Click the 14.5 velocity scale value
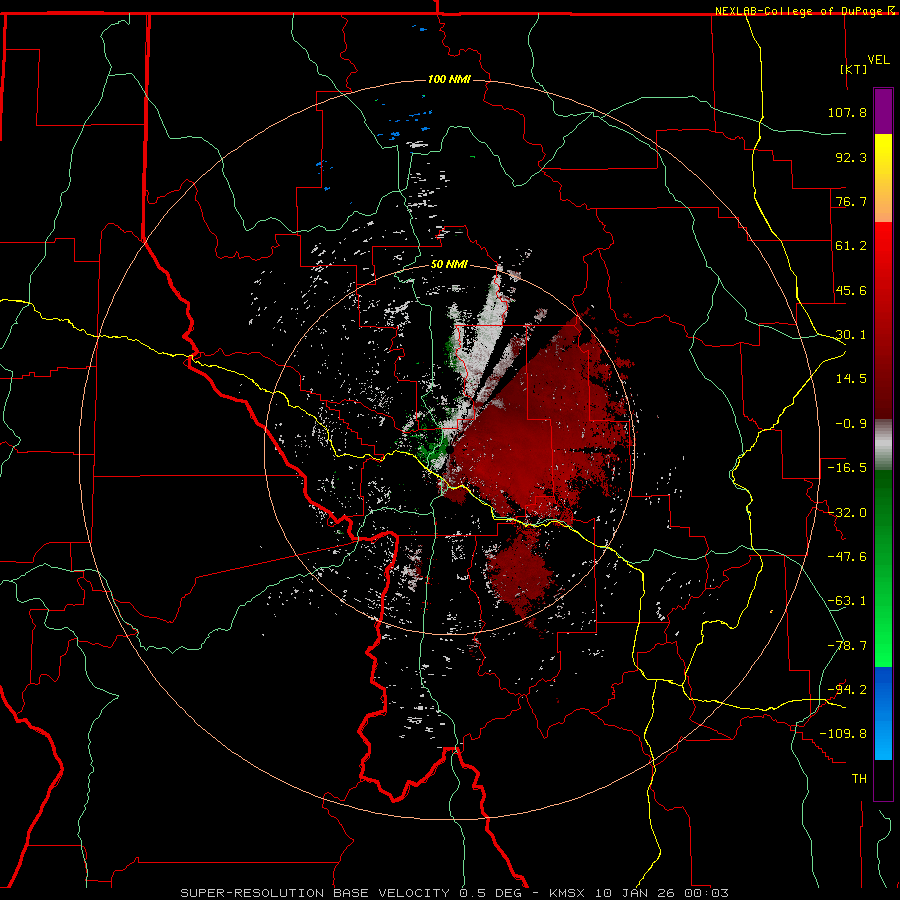 pos(851,379)
